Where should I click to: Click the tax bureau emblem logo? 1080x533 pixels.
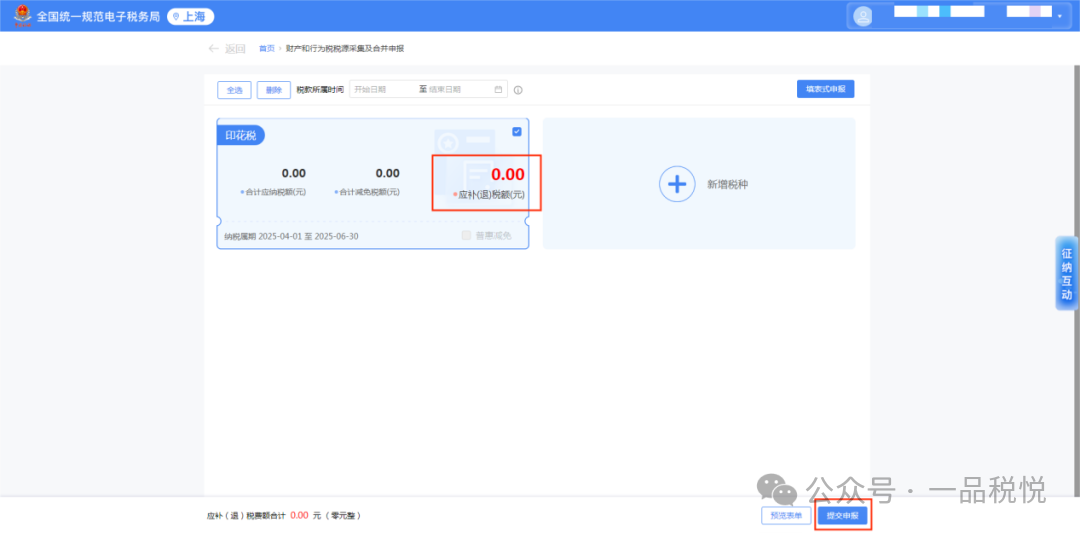22,16
